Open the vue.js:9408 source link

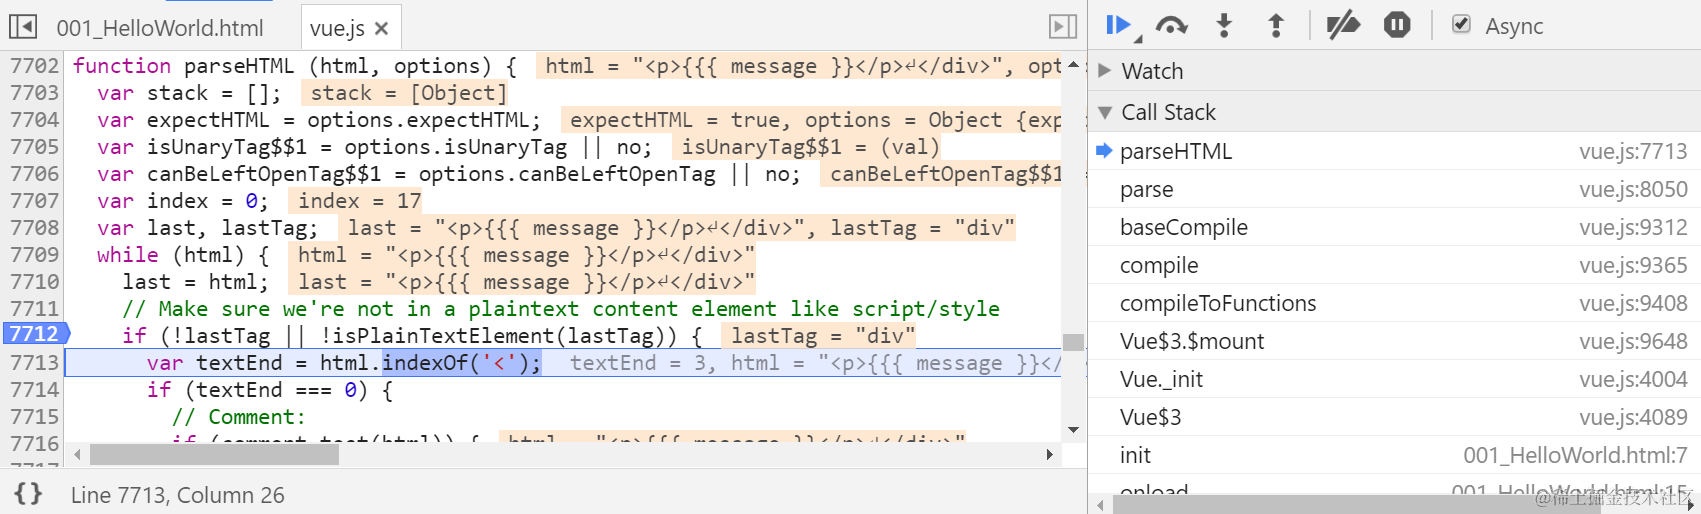(x=1633, y=303)
